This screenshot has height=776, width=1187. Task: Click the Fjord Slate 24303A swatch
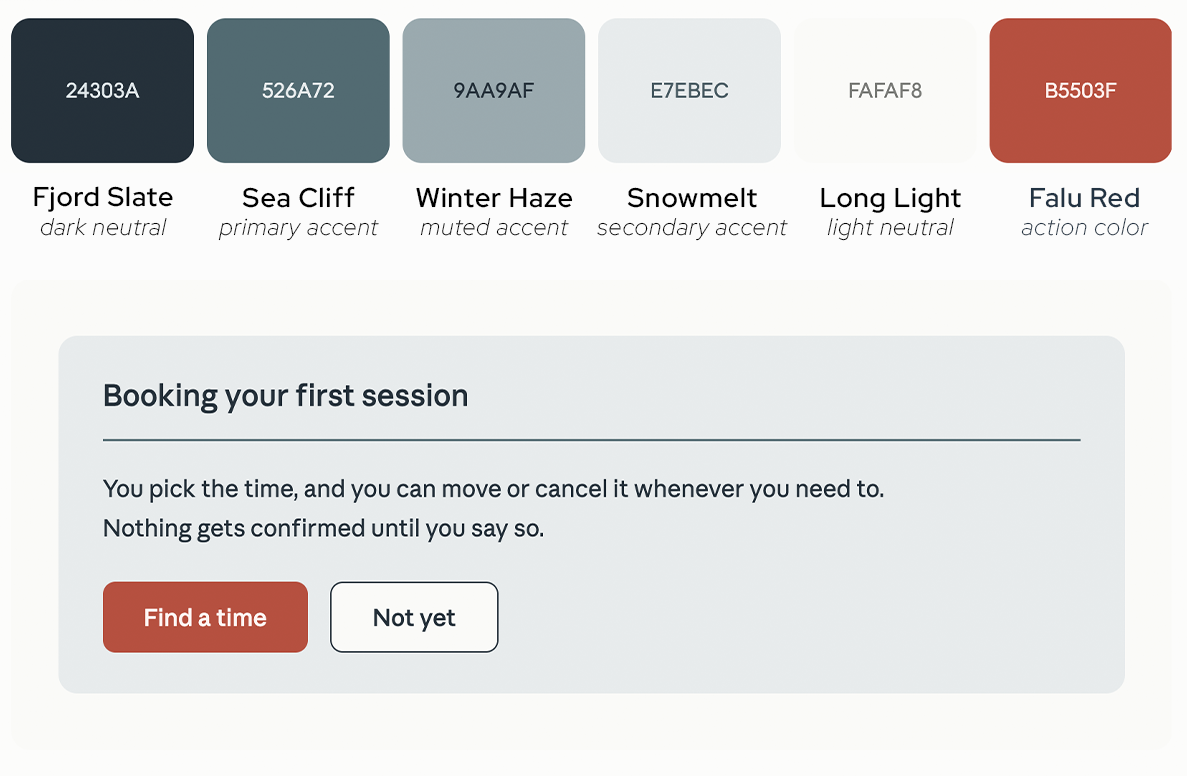(102, 90)
